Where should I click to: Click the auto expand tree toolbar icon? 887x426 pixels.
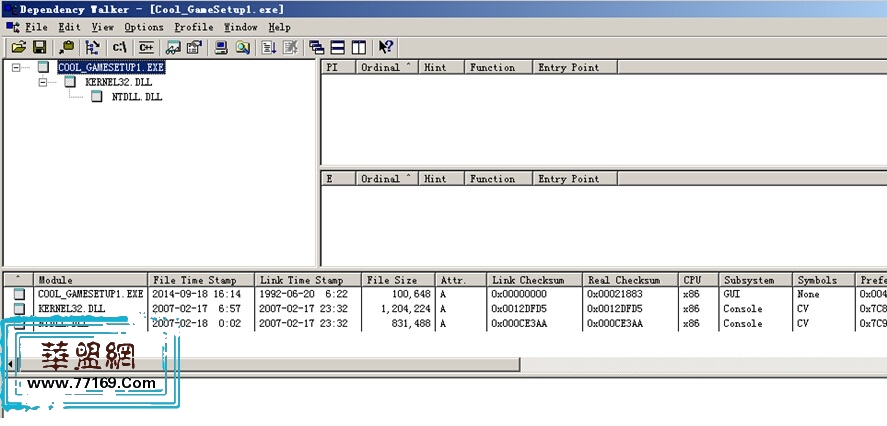coord(93,47)
